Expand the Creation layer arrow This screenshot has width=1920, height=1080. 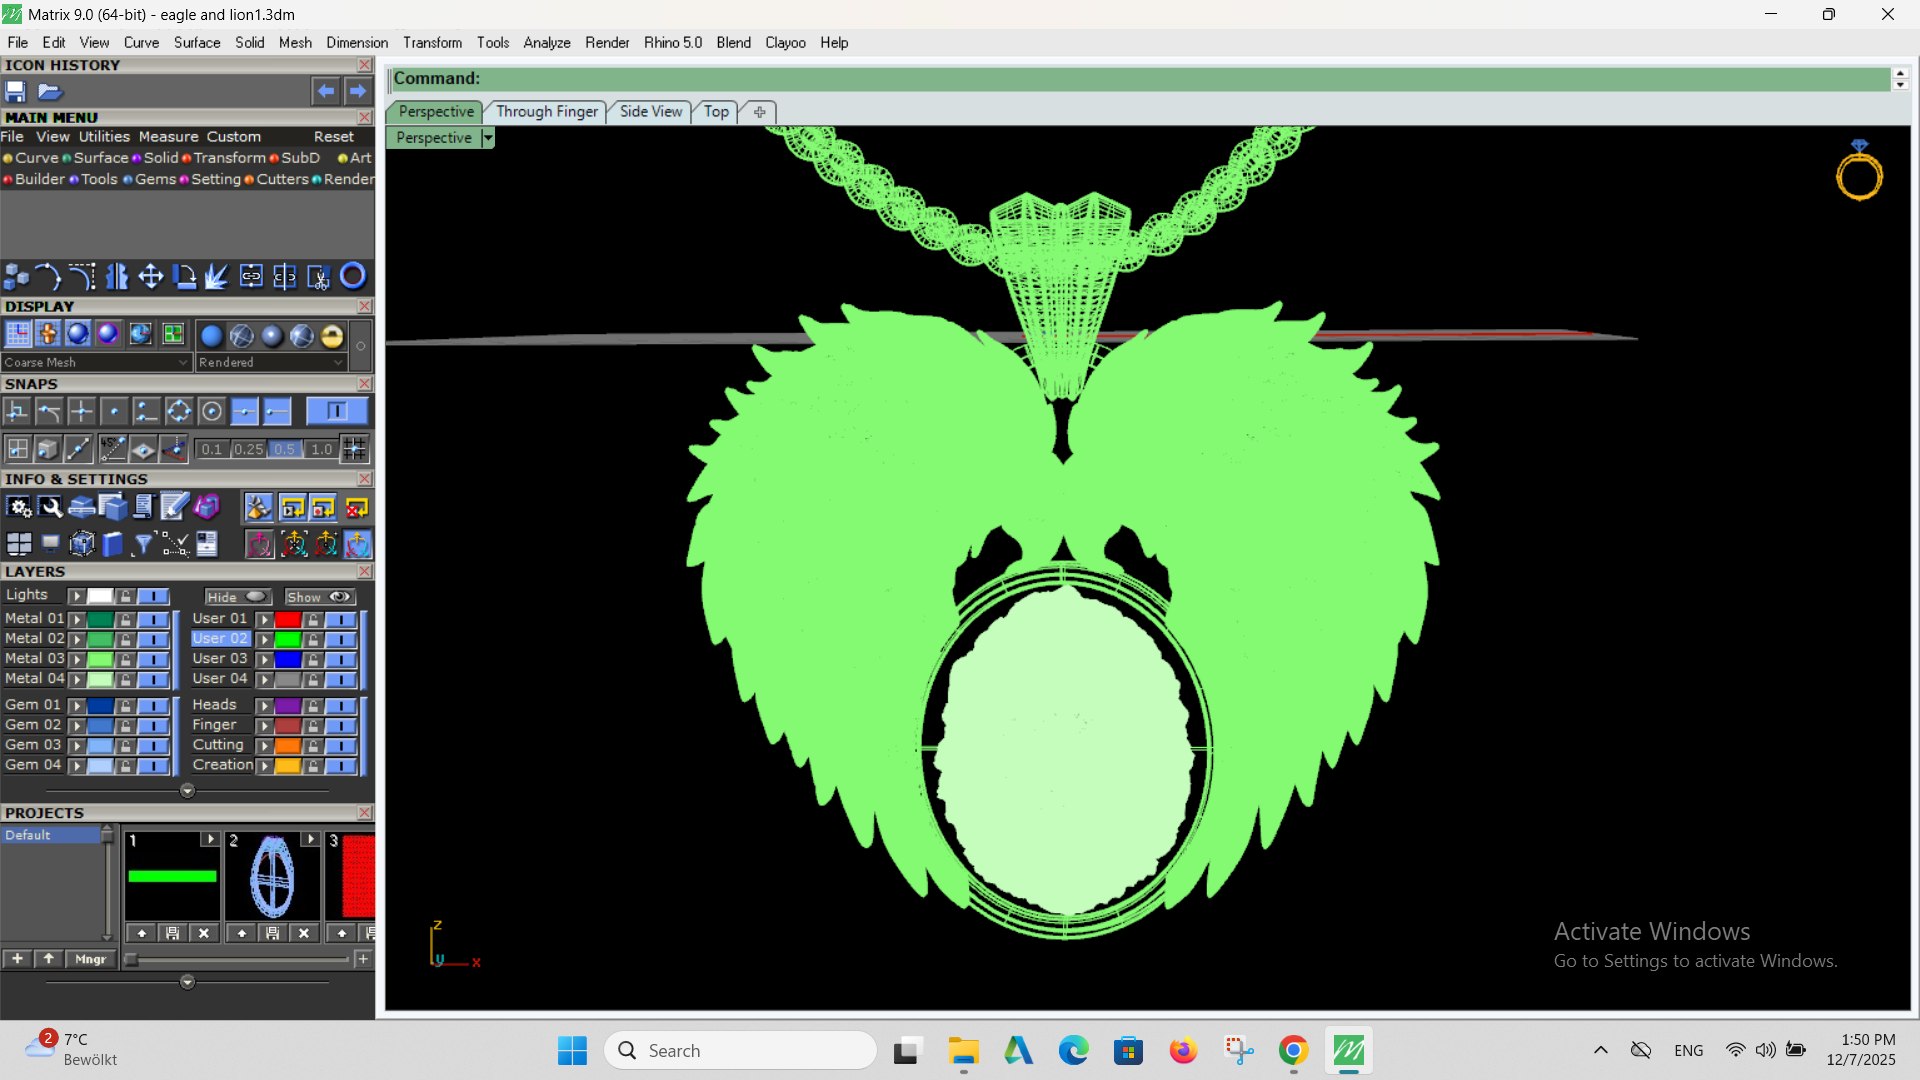(264, 766)
